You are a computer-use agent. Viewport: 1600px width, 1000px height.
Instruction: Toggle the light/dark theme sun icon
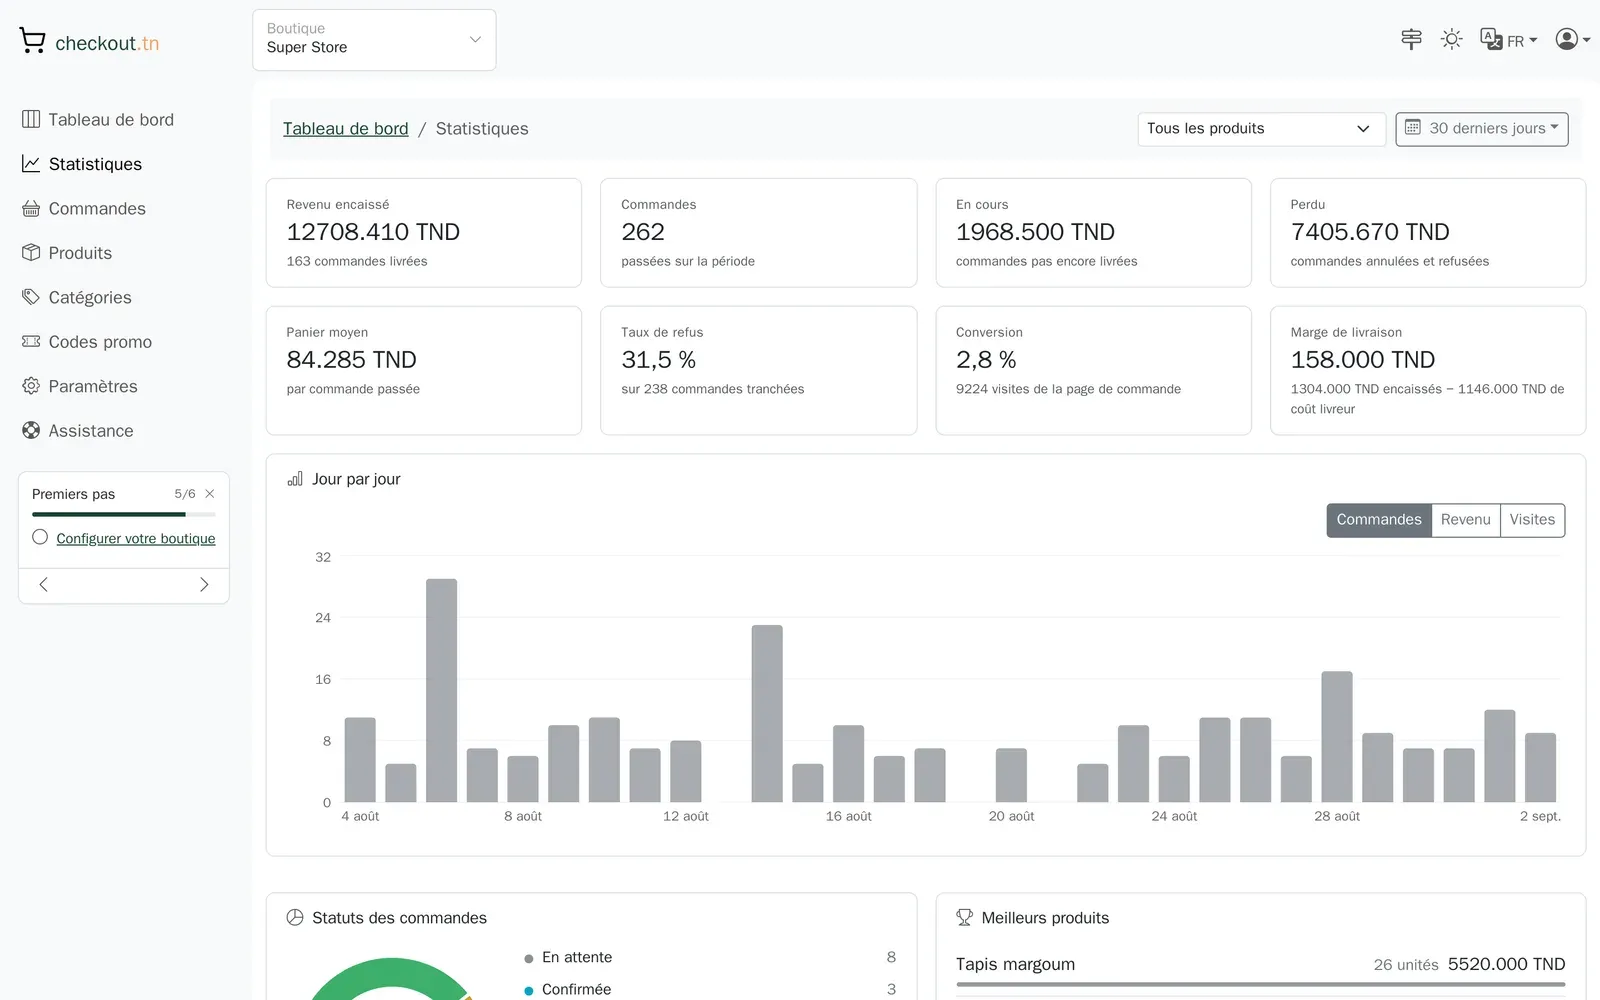point(1451,39)
